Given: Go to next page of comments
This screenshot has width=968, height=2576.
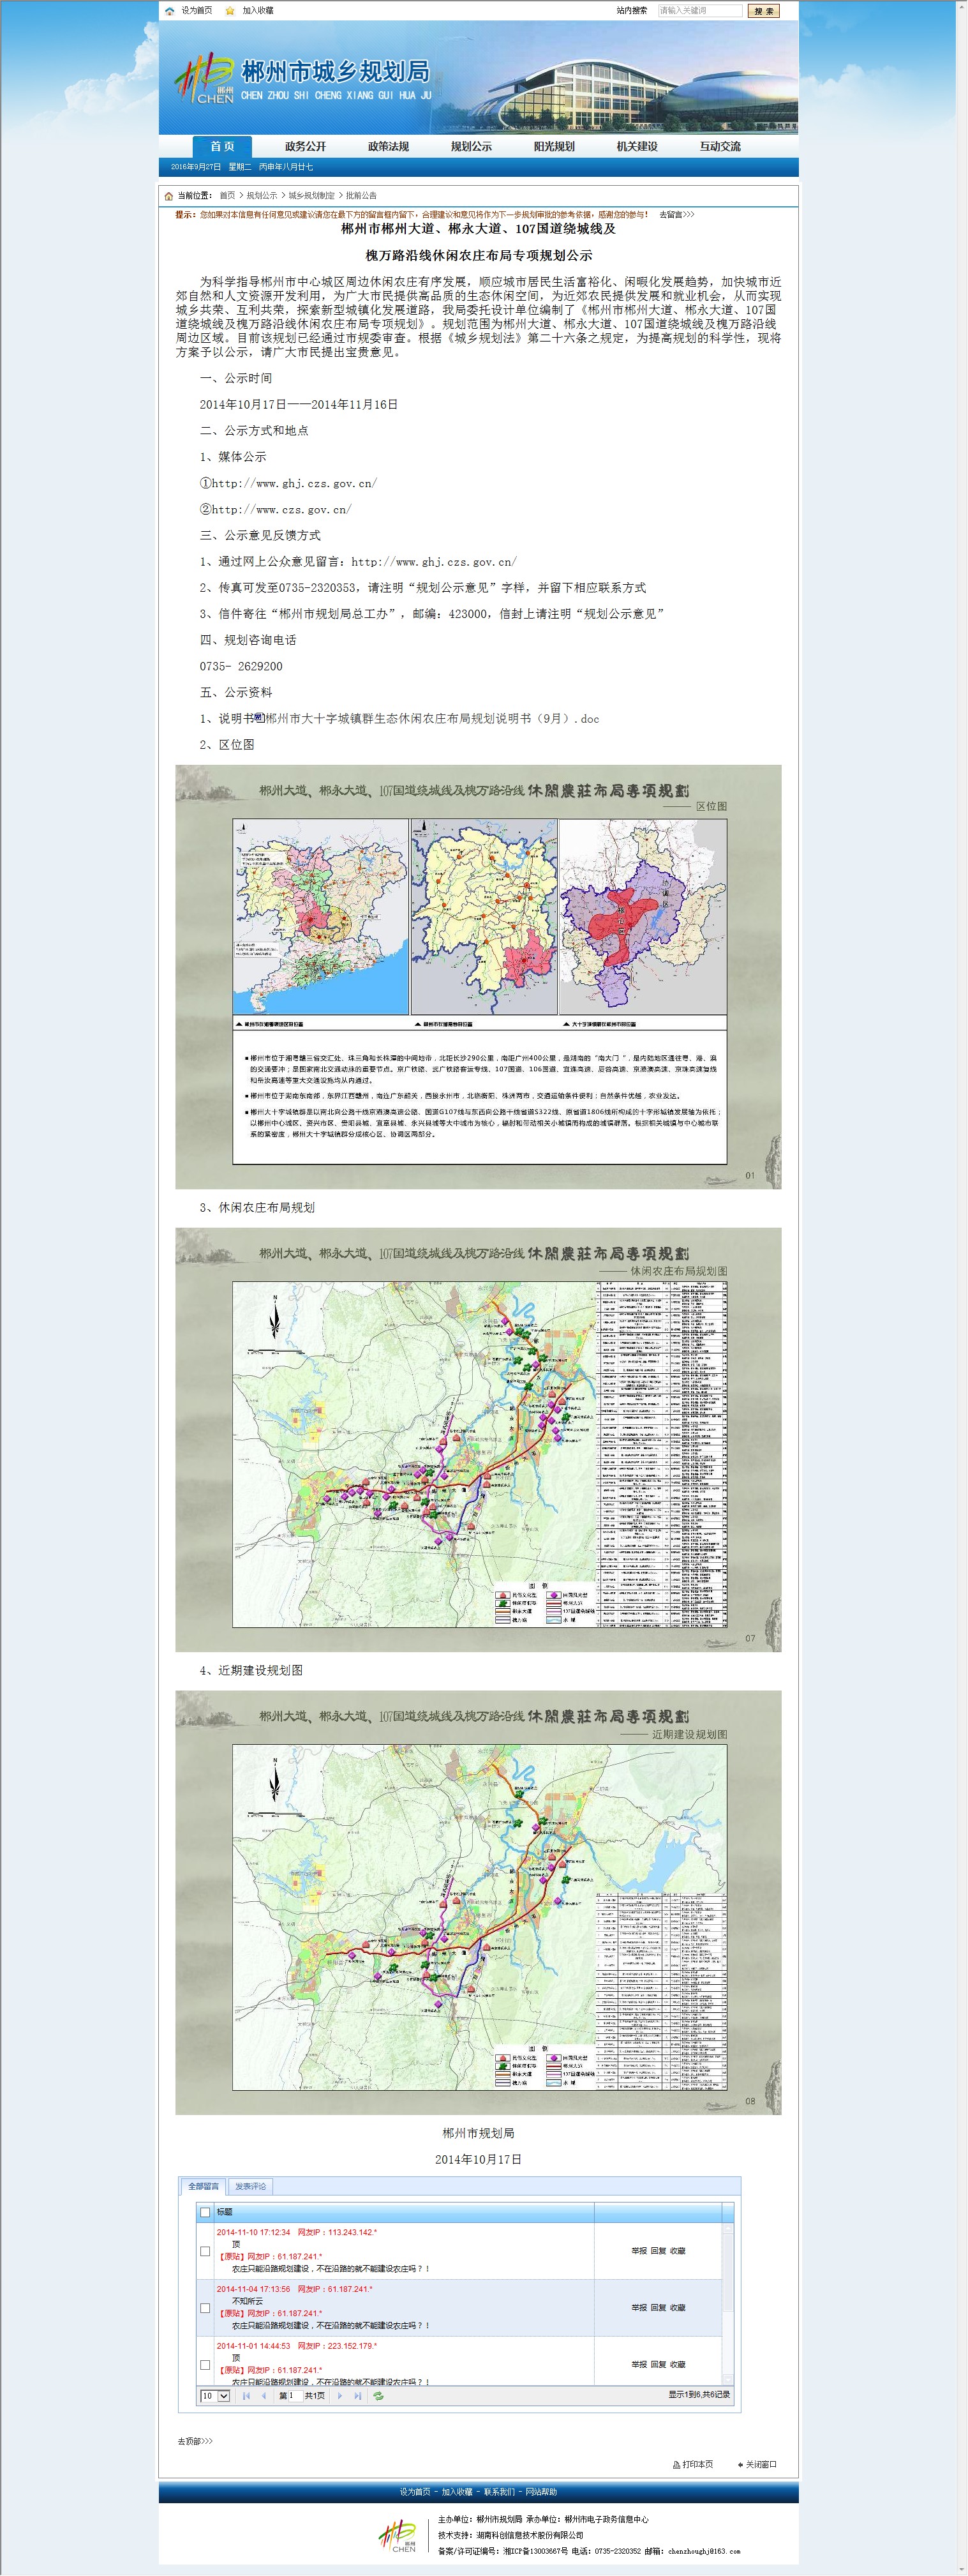Looking at the screenshot, I should [341, 2396].
